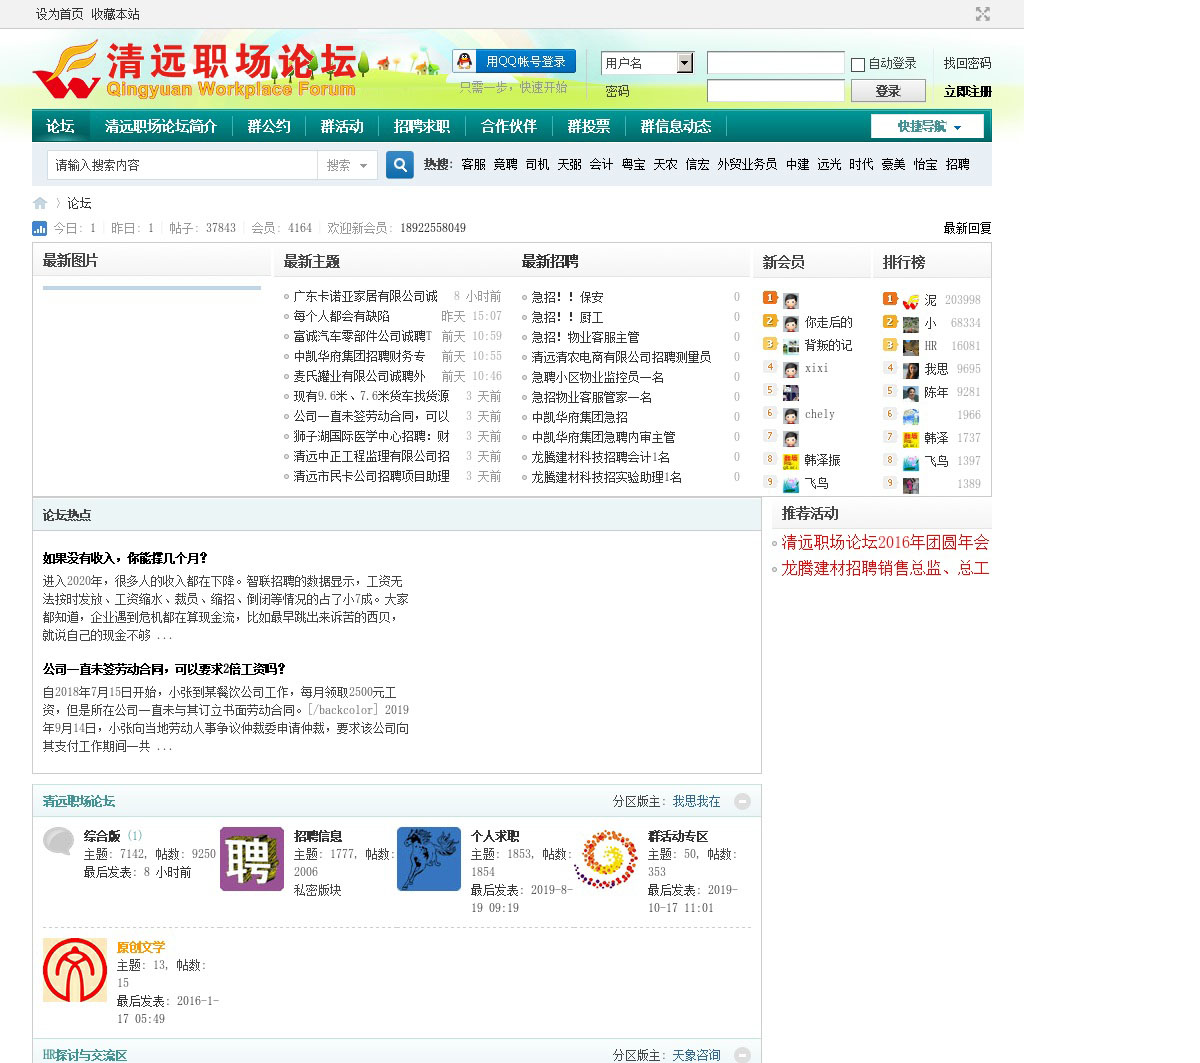Open the 个人求职 horse icon
This screenshot has height=1063, width=1200.
(x=429, y=859)
